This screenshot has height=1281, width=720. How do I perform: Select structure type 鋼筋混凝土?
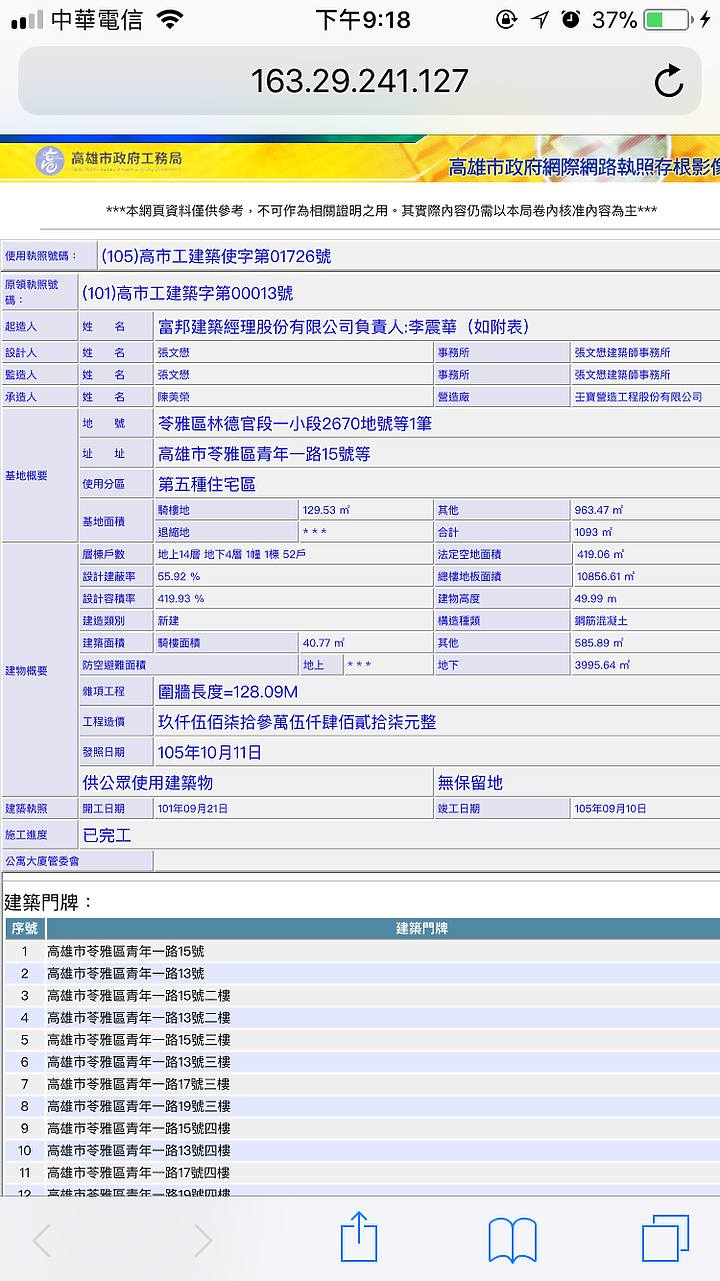(x=601, y=620)
